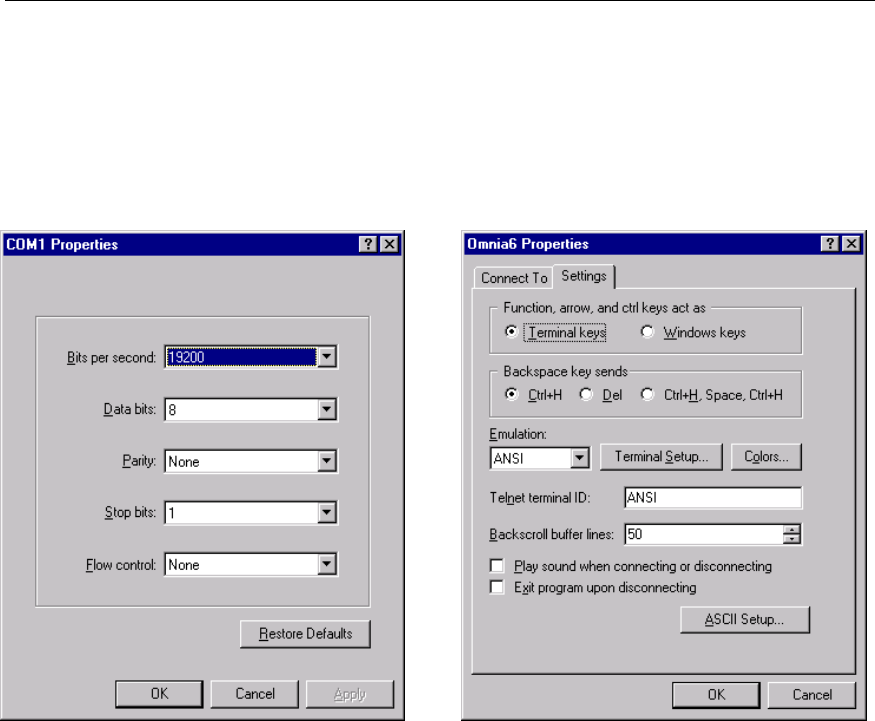Open Terminal Setup dialog
The image size is (875, 721).
pos(661,456)
